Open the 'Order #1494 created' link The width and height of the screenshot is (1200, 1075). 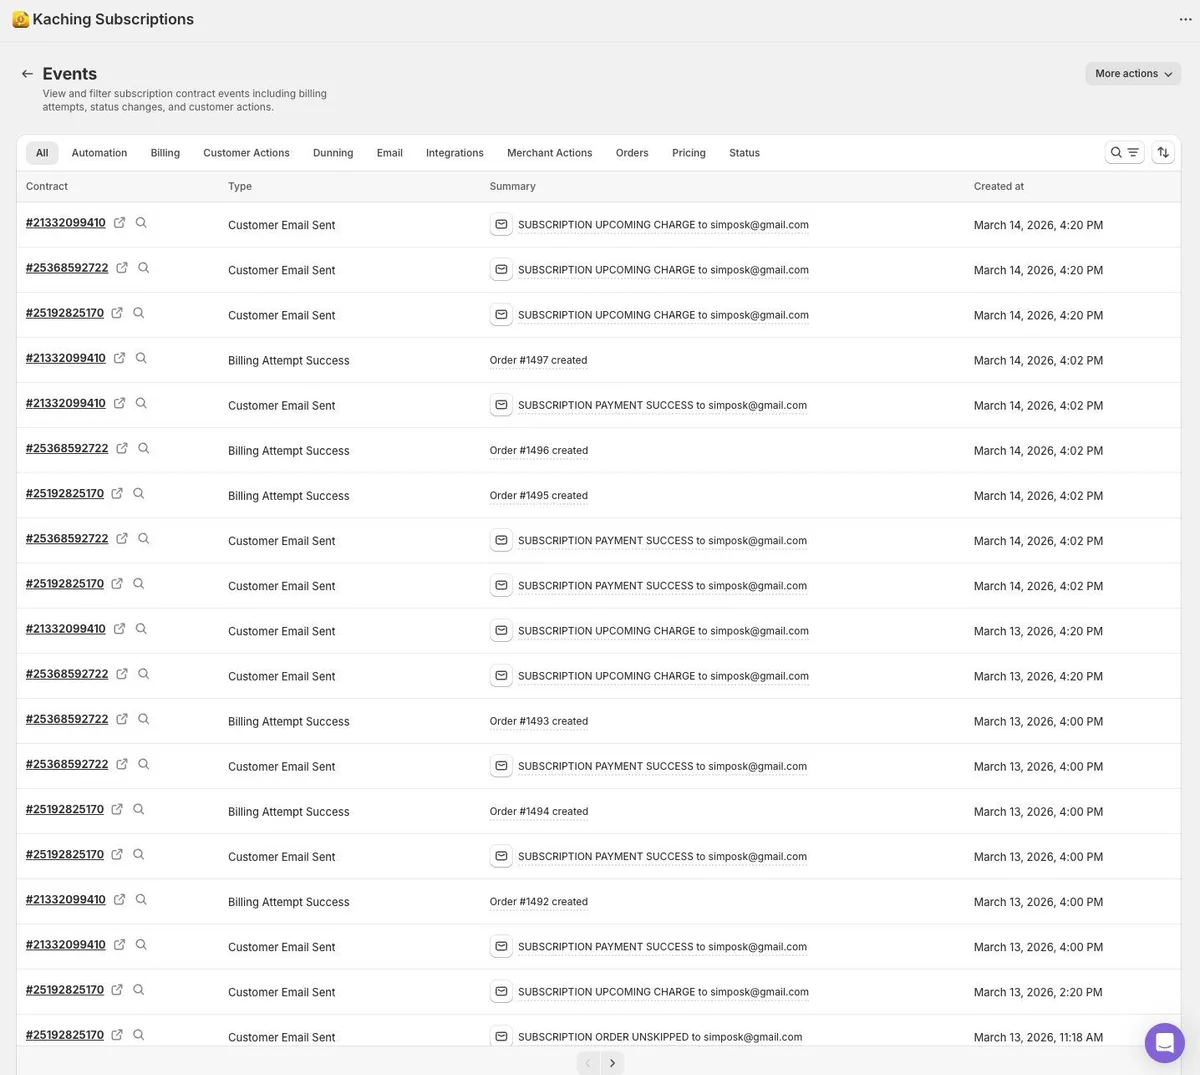(x=539, y=812)
